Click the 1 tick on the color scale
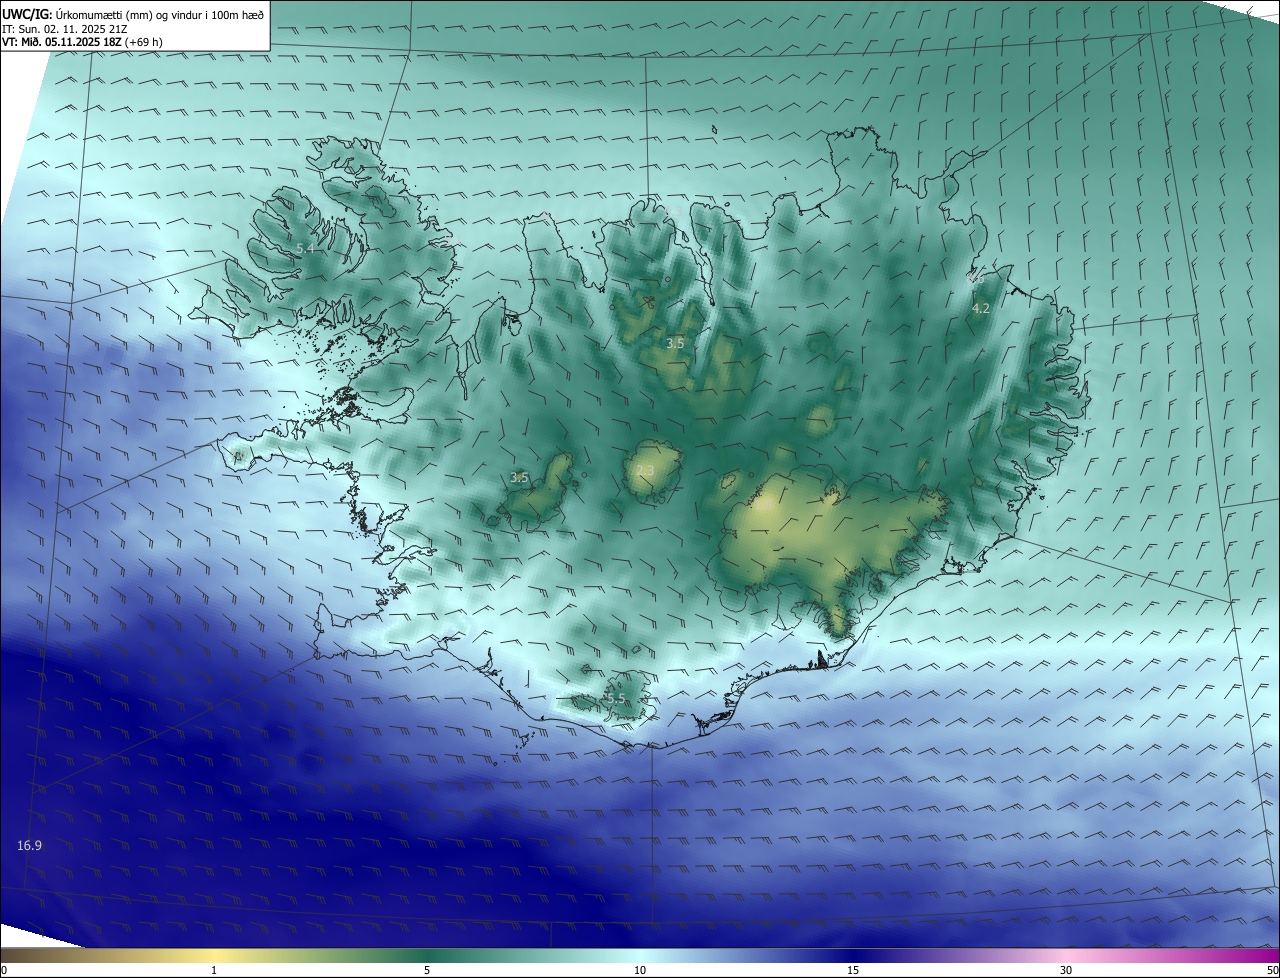 coord(214,971)
